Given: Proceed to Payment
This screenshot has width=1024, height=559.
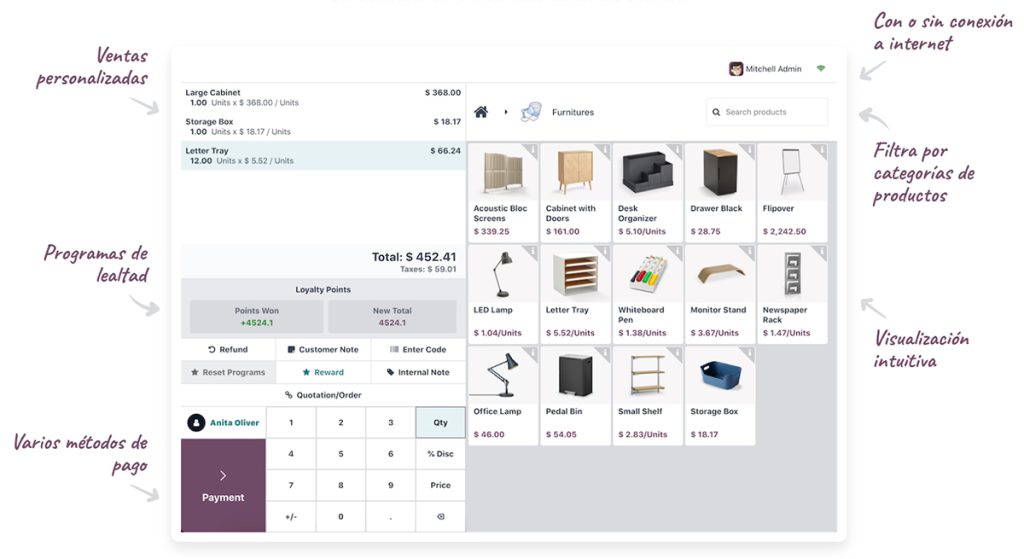Looking at the screenshot, I should click(x=223, y=485).
